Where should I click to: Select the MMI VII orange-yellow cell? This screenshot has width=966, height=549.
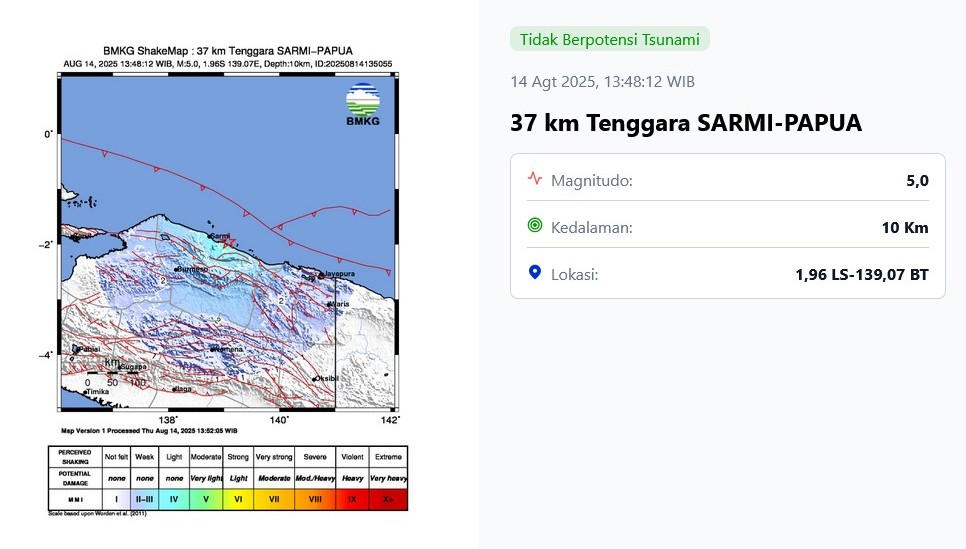tap(274, 499)
